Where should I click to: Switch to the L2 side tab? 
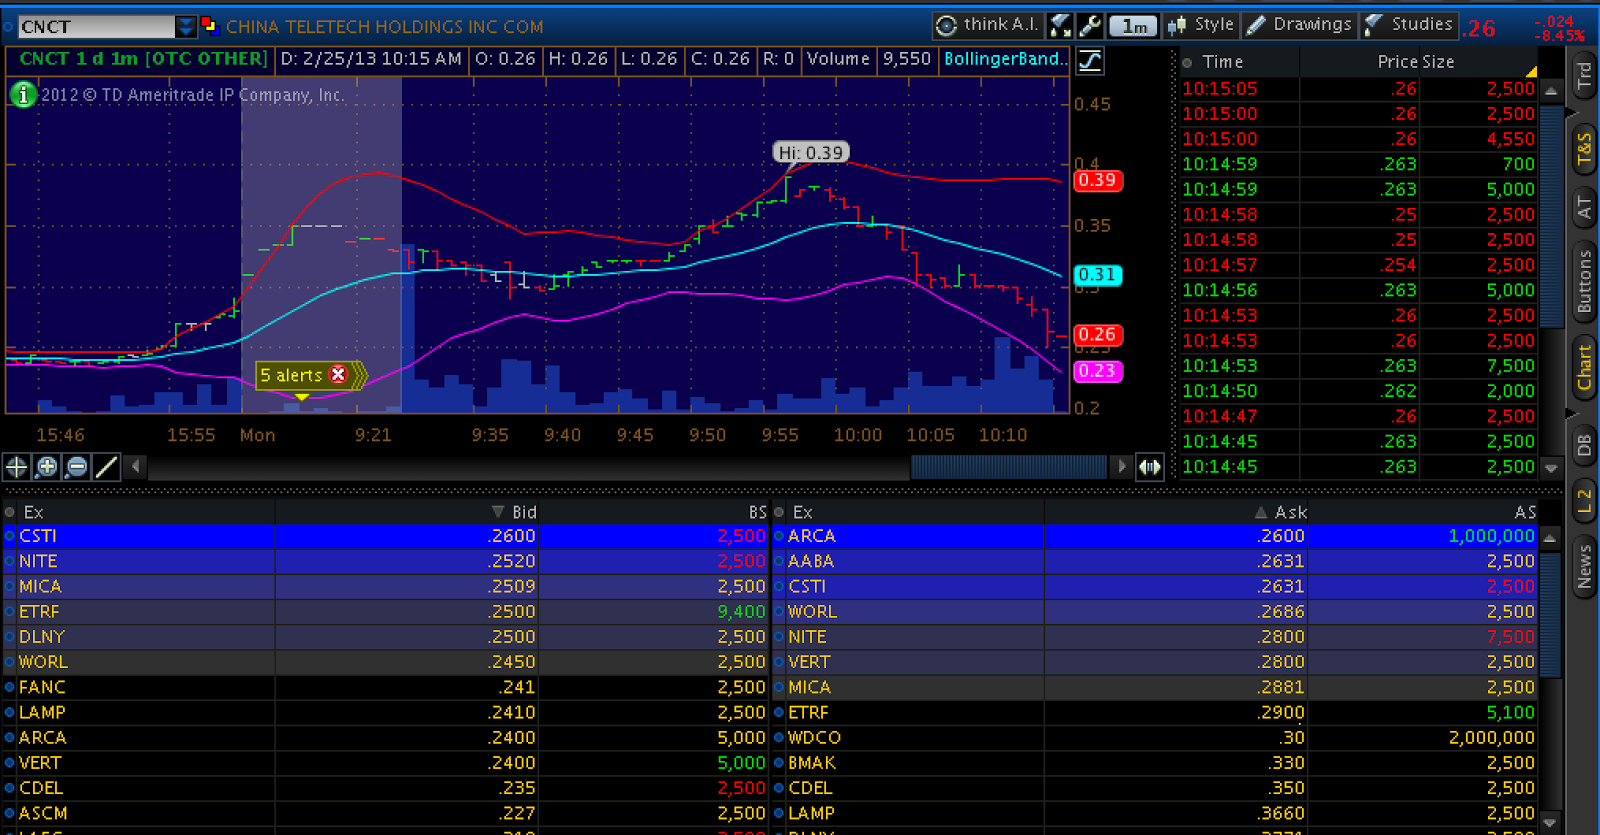[x=1584, y=503]
